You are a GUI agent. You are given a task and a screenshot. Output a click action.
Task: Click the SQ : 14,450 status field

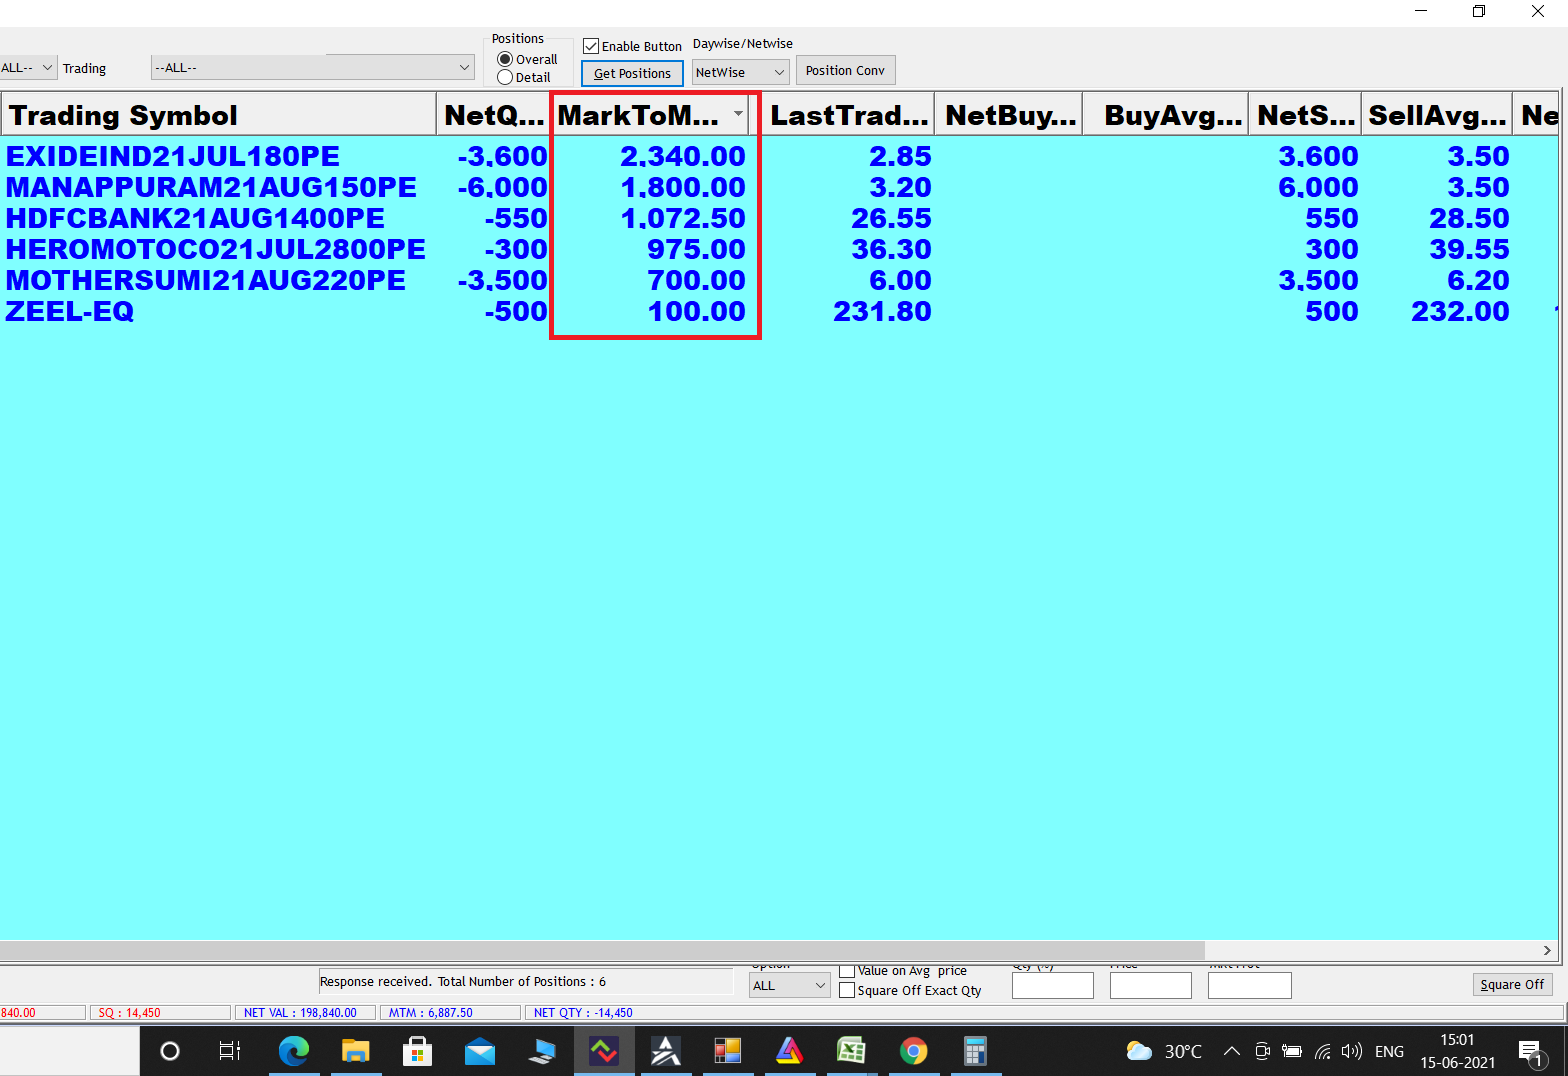[160, 1013]
